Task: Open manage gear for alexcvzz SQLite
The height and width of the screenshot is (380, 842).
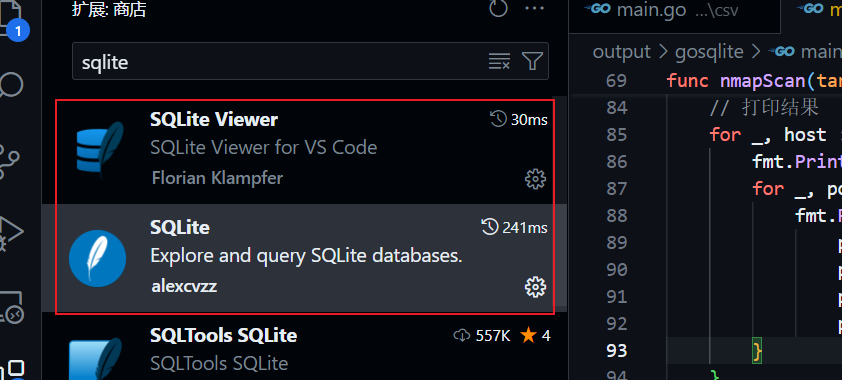Action: (x=535, y=287)
